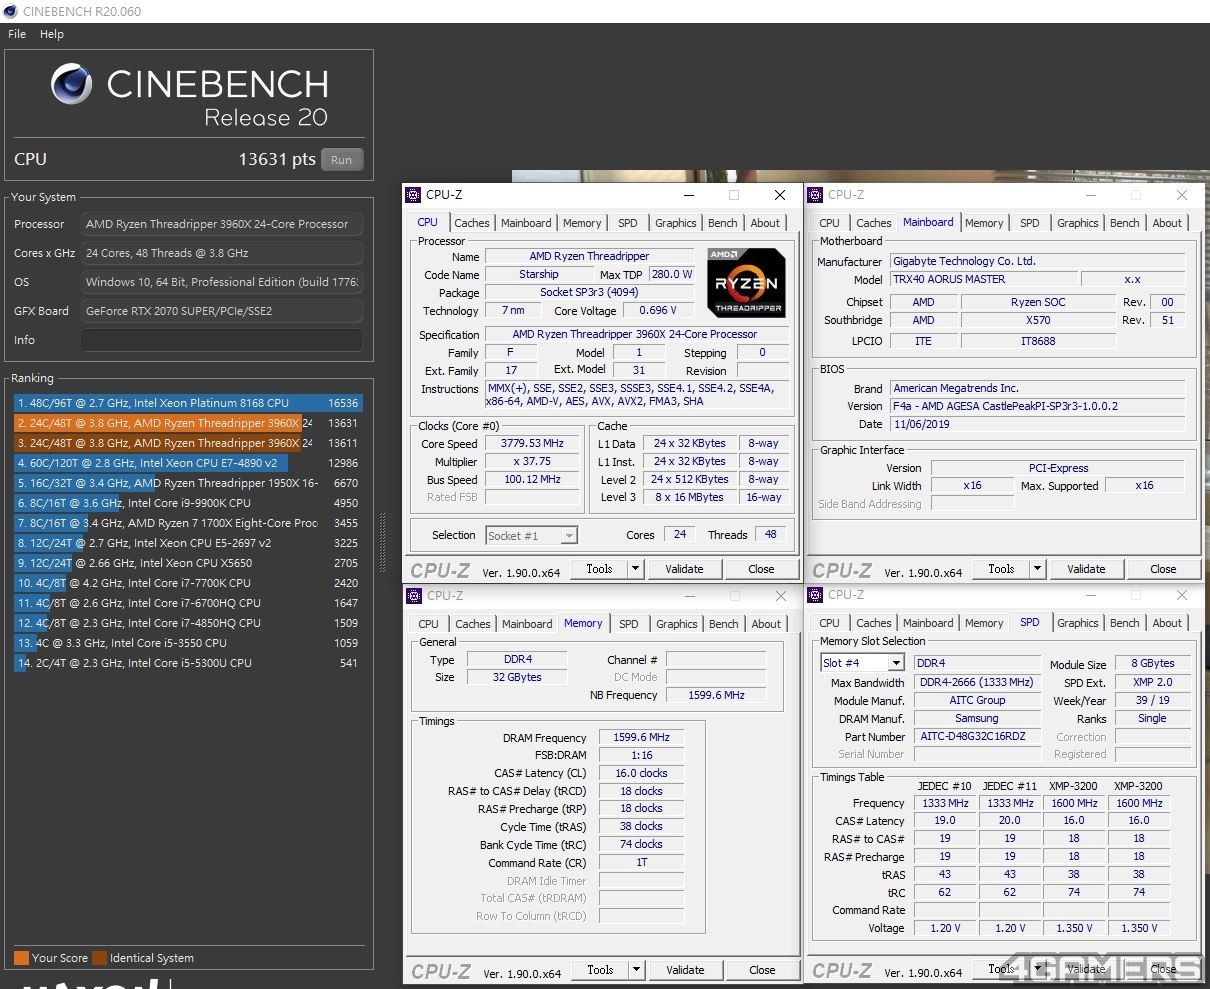Click the processor field 'AMD Ryzen Threadripper 3960X 24-Core Processor' in Cinebench
The width and height of the screenshot is (1210, 989).
coord(222,224)
